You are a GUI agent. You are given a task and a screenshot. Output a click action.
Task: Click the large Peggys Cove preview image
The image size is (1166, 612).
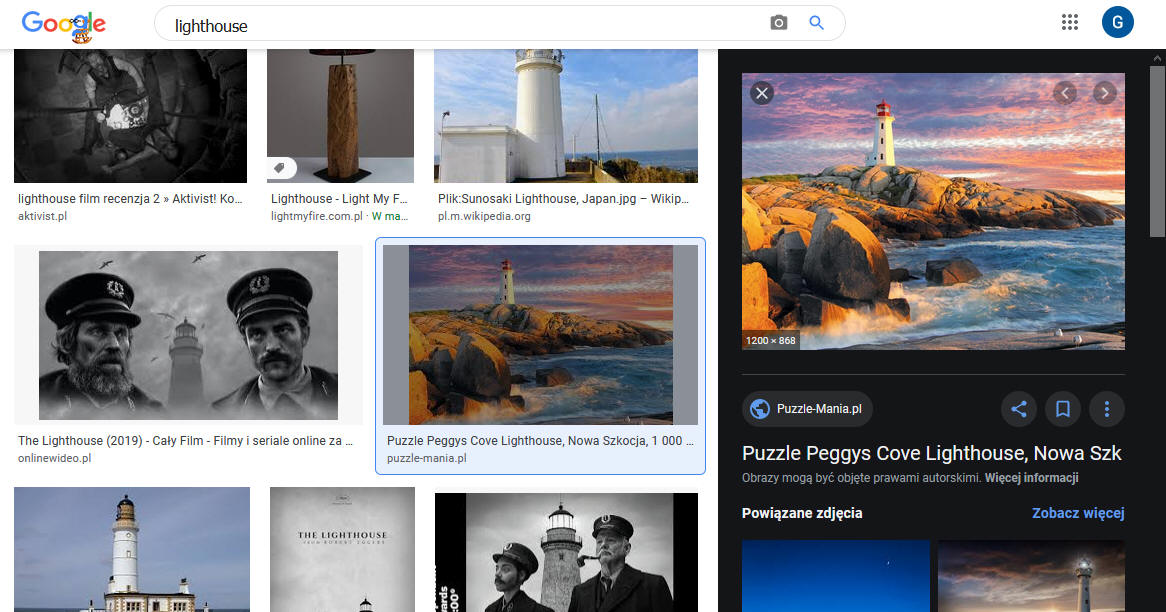(932, 210)
